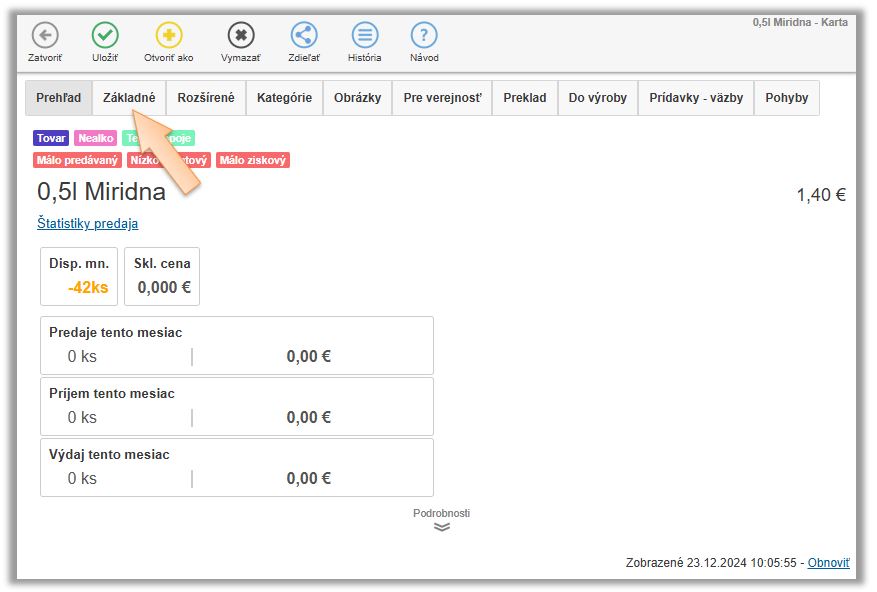Screen dimensions: 877x592
Task: Select the Kategórie tab
Action: point(284,98)
